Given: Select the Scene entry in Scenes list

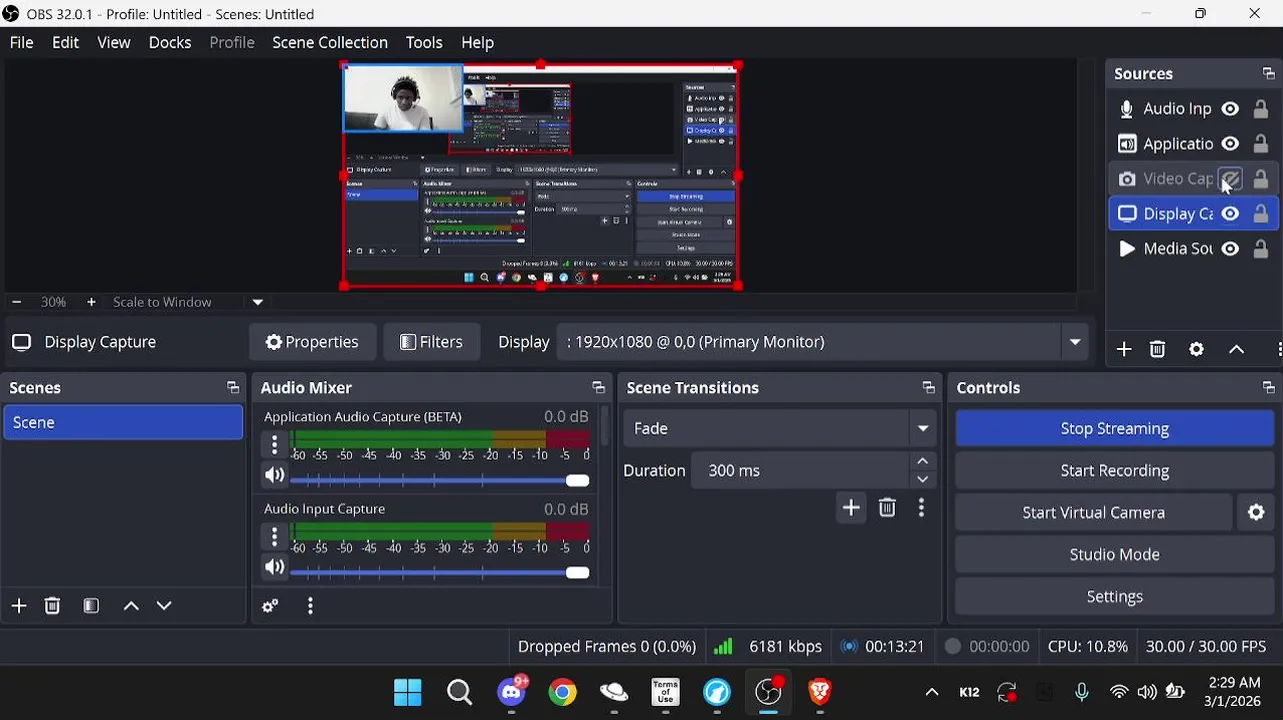Looking at the screenshot, I should point(123,423).
